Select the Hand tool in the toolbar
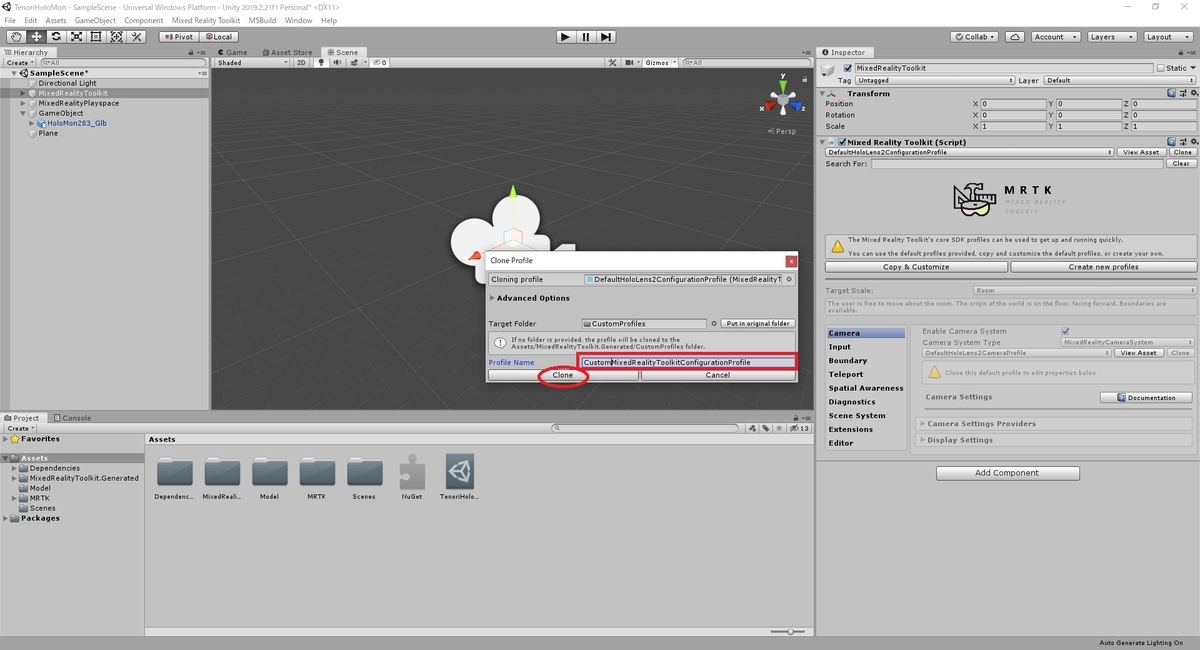The height and width of the screenshot is (650, 1200). click(x=16, y=37)
